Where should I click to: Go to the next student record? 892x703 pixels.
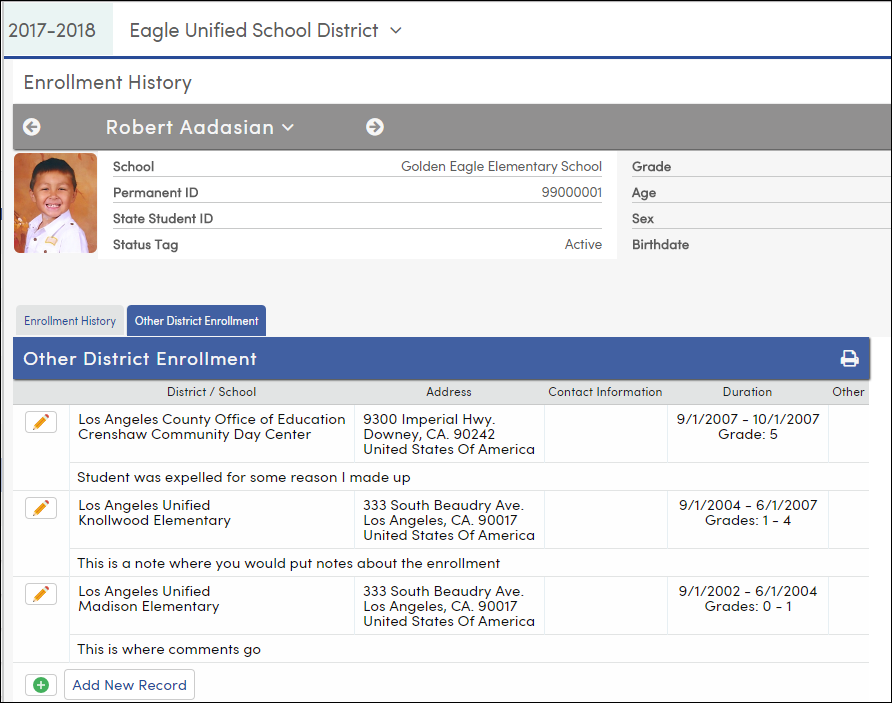[x=375, y=127]
